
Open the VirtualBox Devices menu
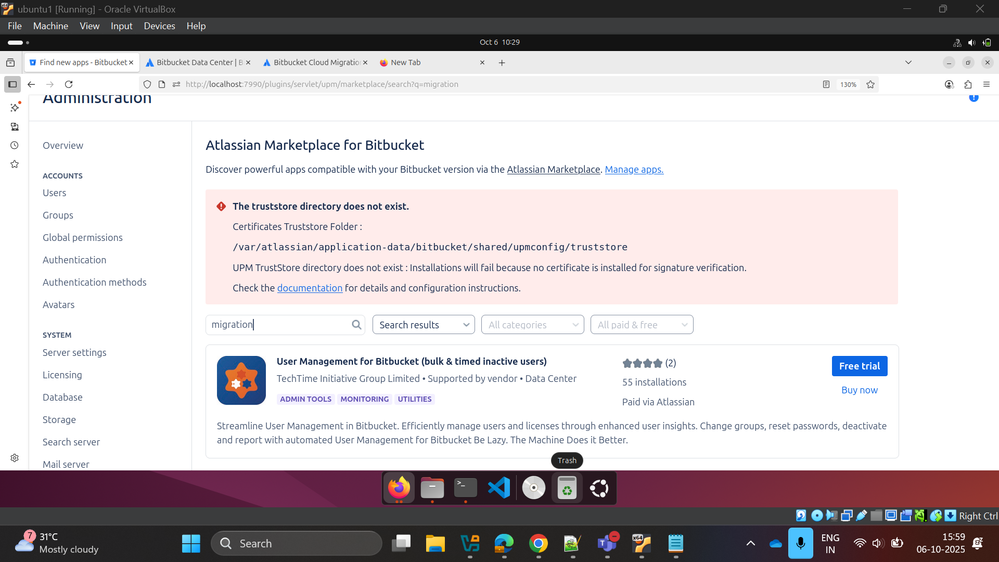[x=159, y=26]
